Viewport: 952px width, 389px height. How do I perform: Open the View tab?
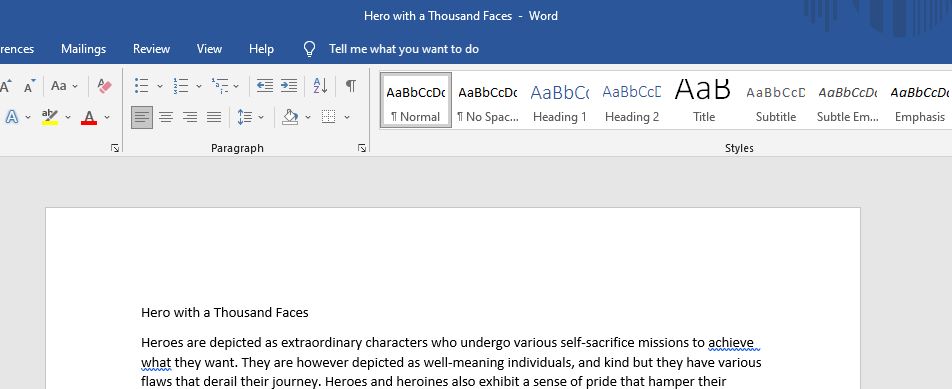click(x=209, y=49)
